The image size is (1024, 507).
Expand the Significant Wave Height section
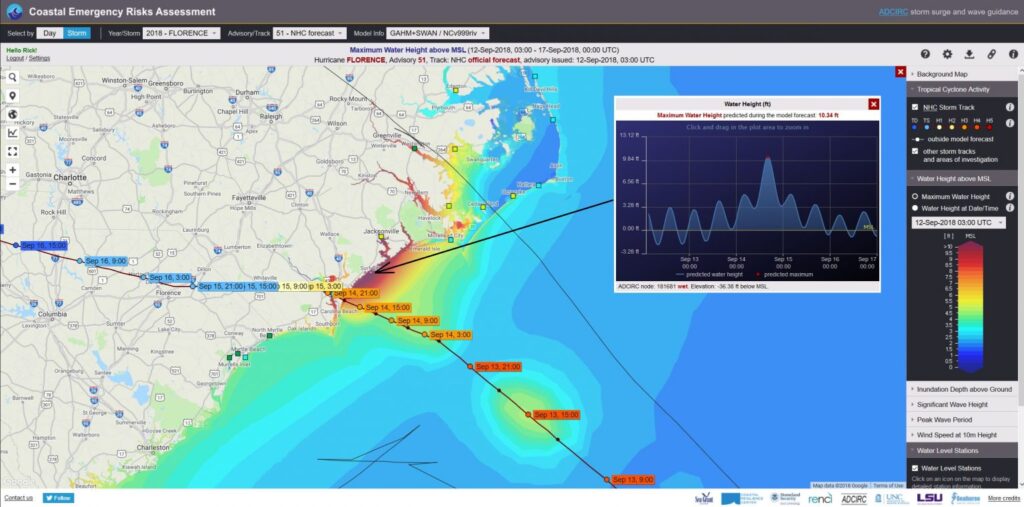[x=961, y=404]
